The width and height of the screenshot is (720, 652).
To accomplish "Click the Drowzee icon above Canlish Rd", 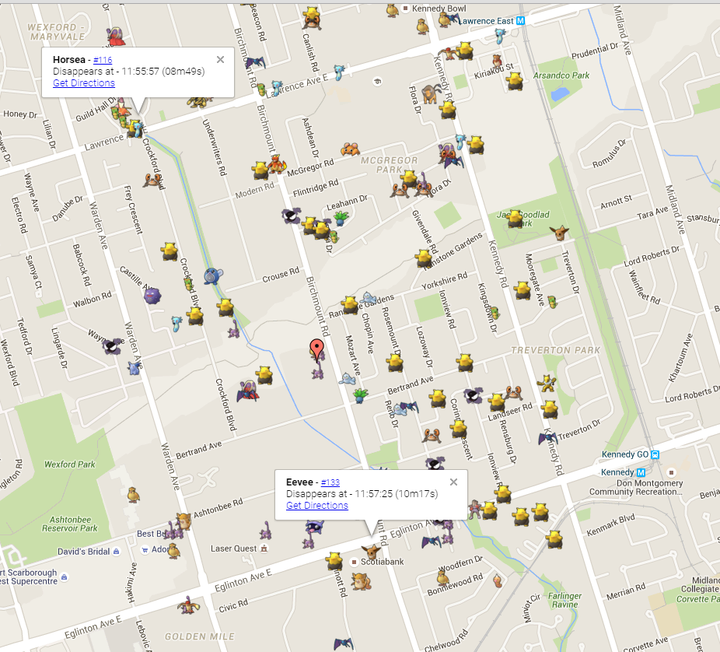I will click(311, 18).
